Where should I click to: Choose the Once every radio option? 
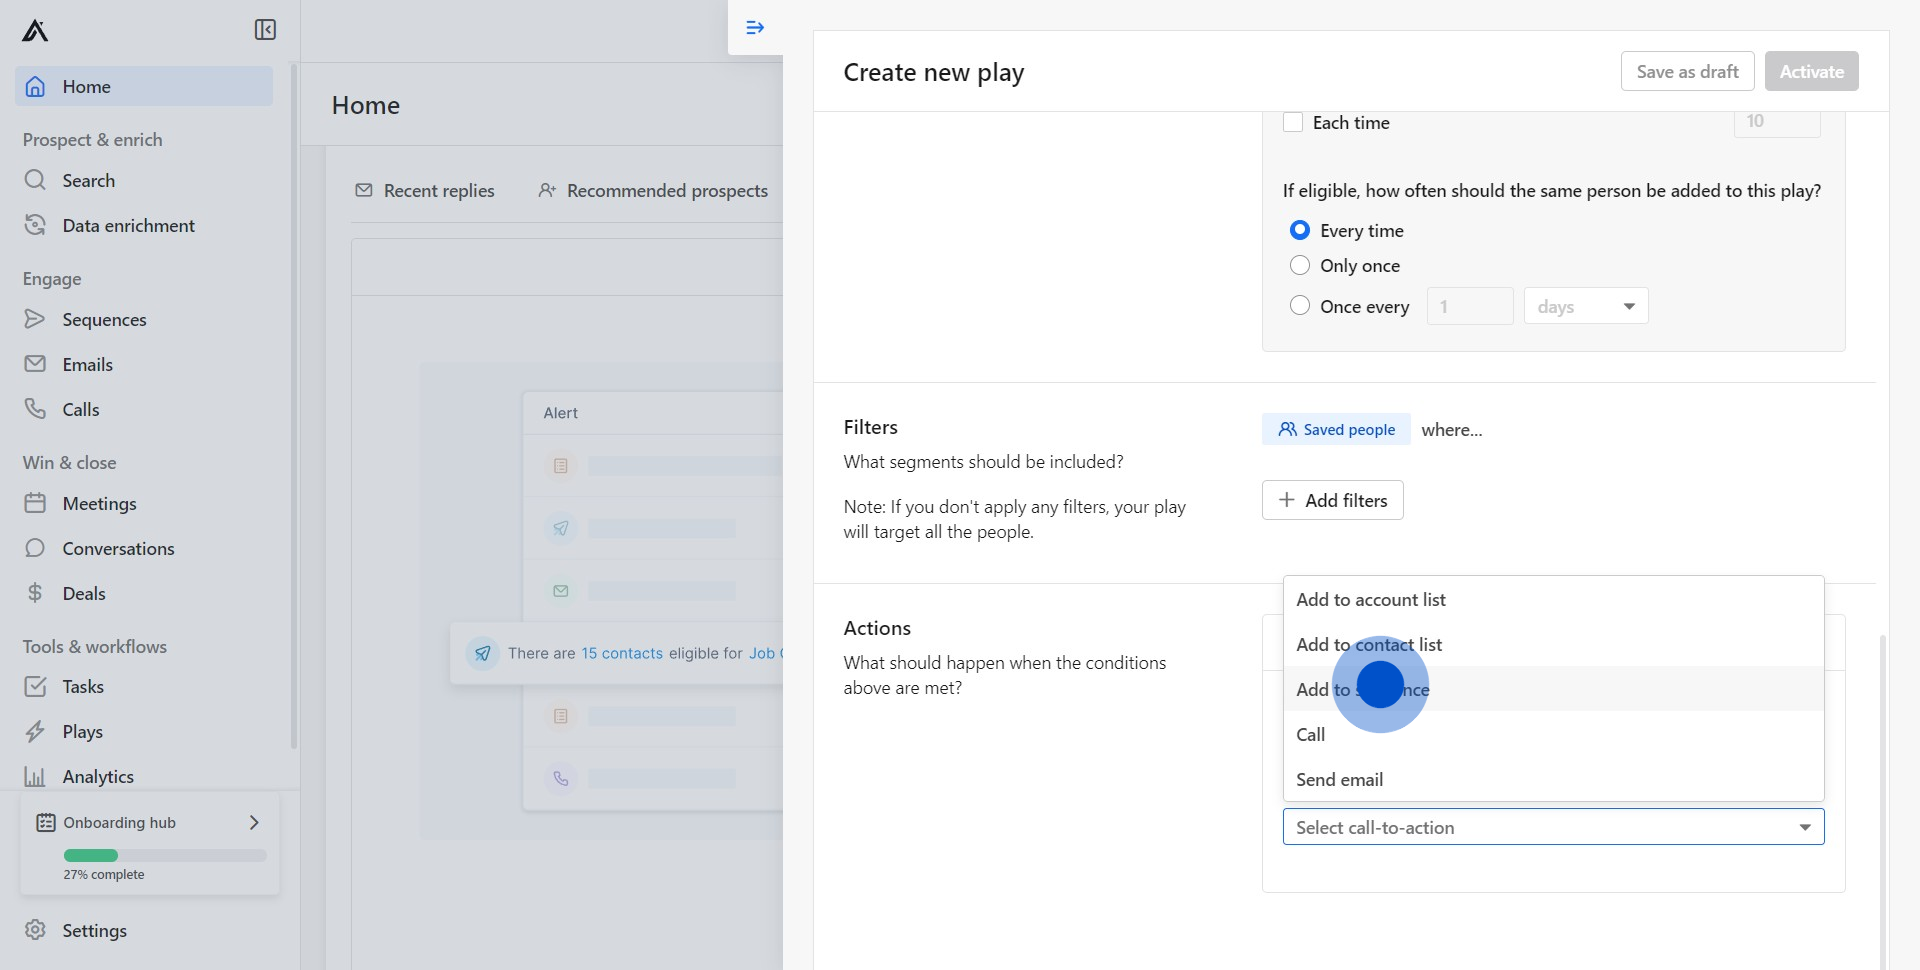click(x=1299, y=305)
